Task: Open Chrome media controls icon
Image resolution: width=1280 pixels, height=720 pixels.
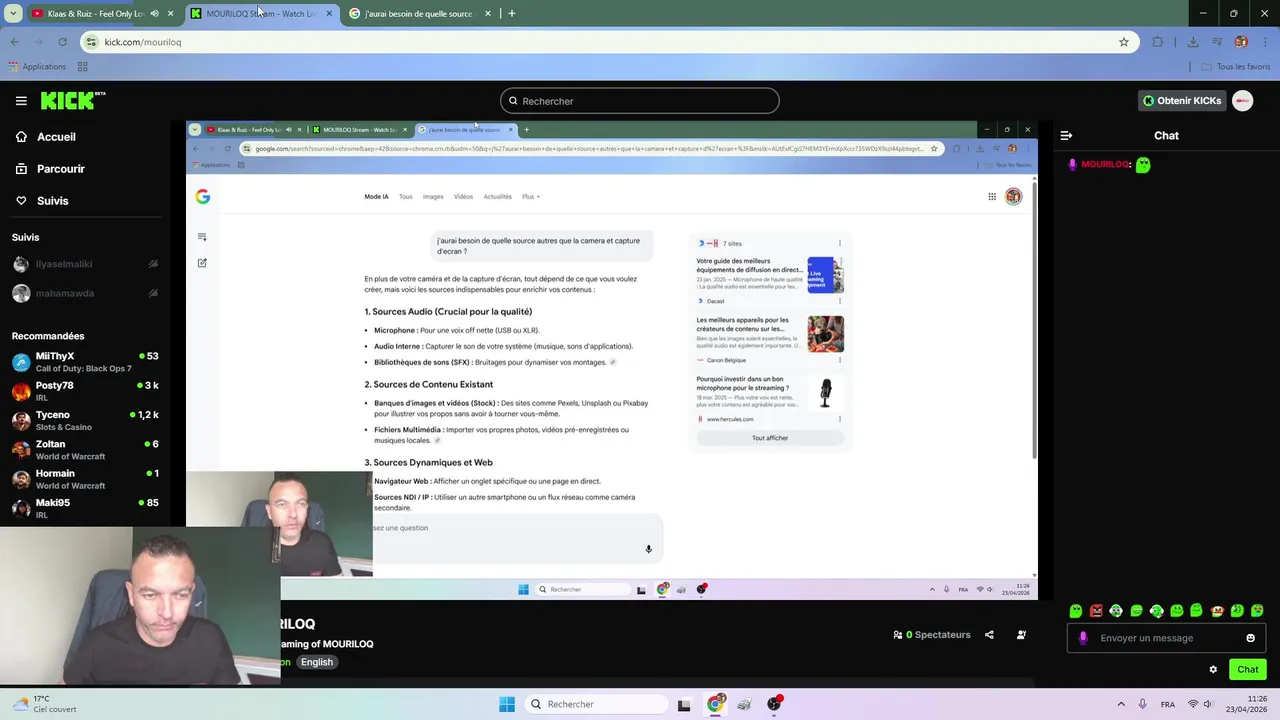Action: pyautogui.click(x=1217, y=42)
